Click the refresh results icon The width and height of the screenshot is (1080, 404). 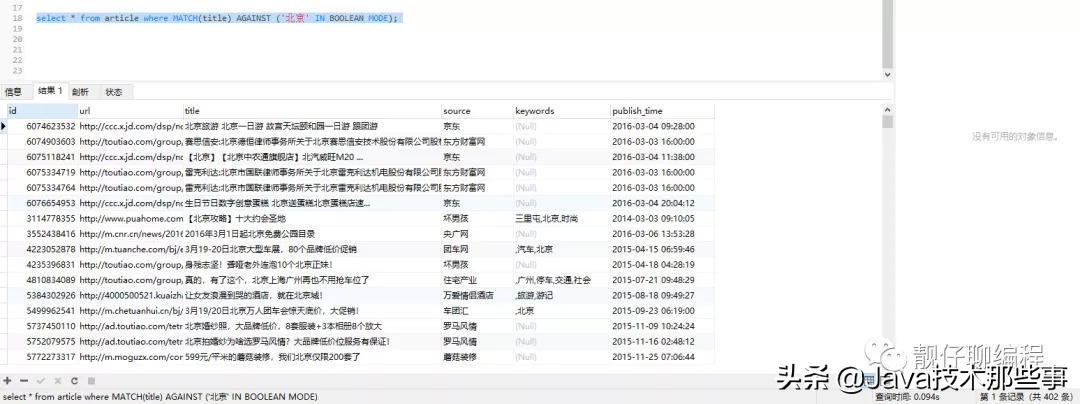[74, 381]
